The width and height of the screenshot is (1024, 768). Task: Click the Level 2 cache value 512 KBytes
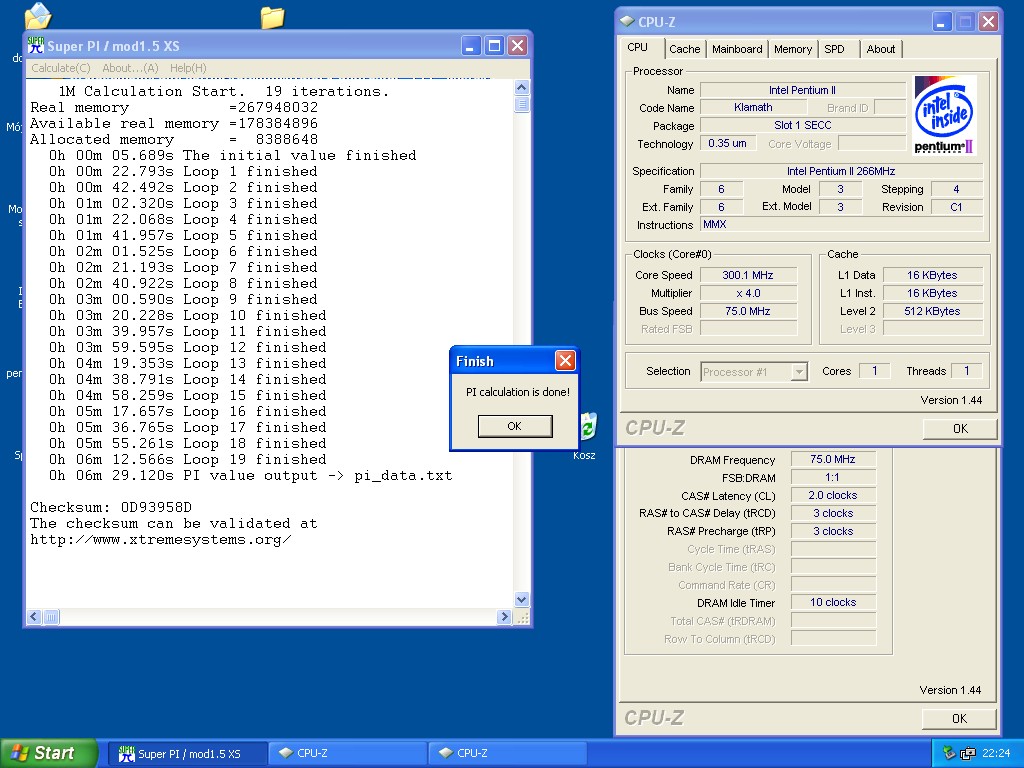click(x=933, y=311)
